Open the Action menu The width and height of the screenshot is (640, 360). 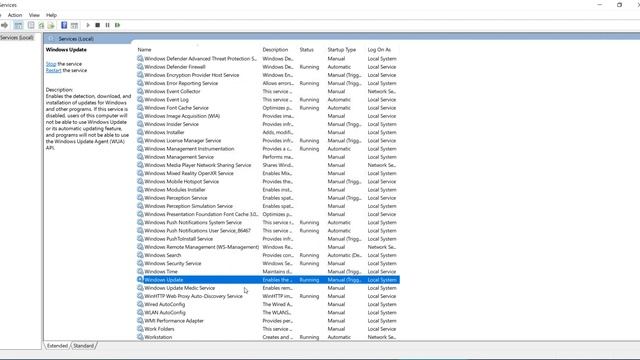click(x=15, y=15)
